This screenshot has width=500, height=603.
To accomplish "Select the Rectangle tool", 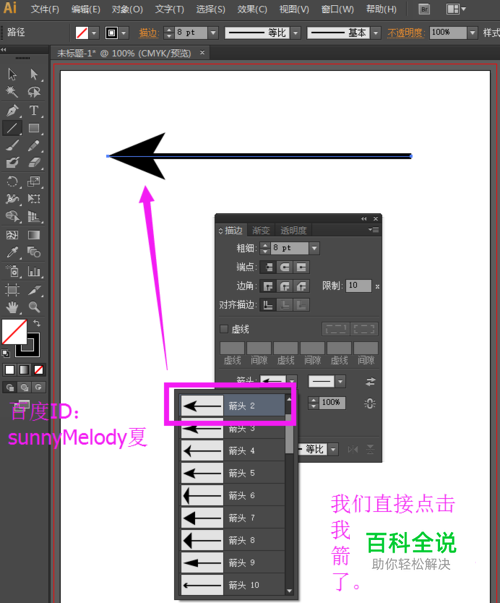I will tap(34, 128).
